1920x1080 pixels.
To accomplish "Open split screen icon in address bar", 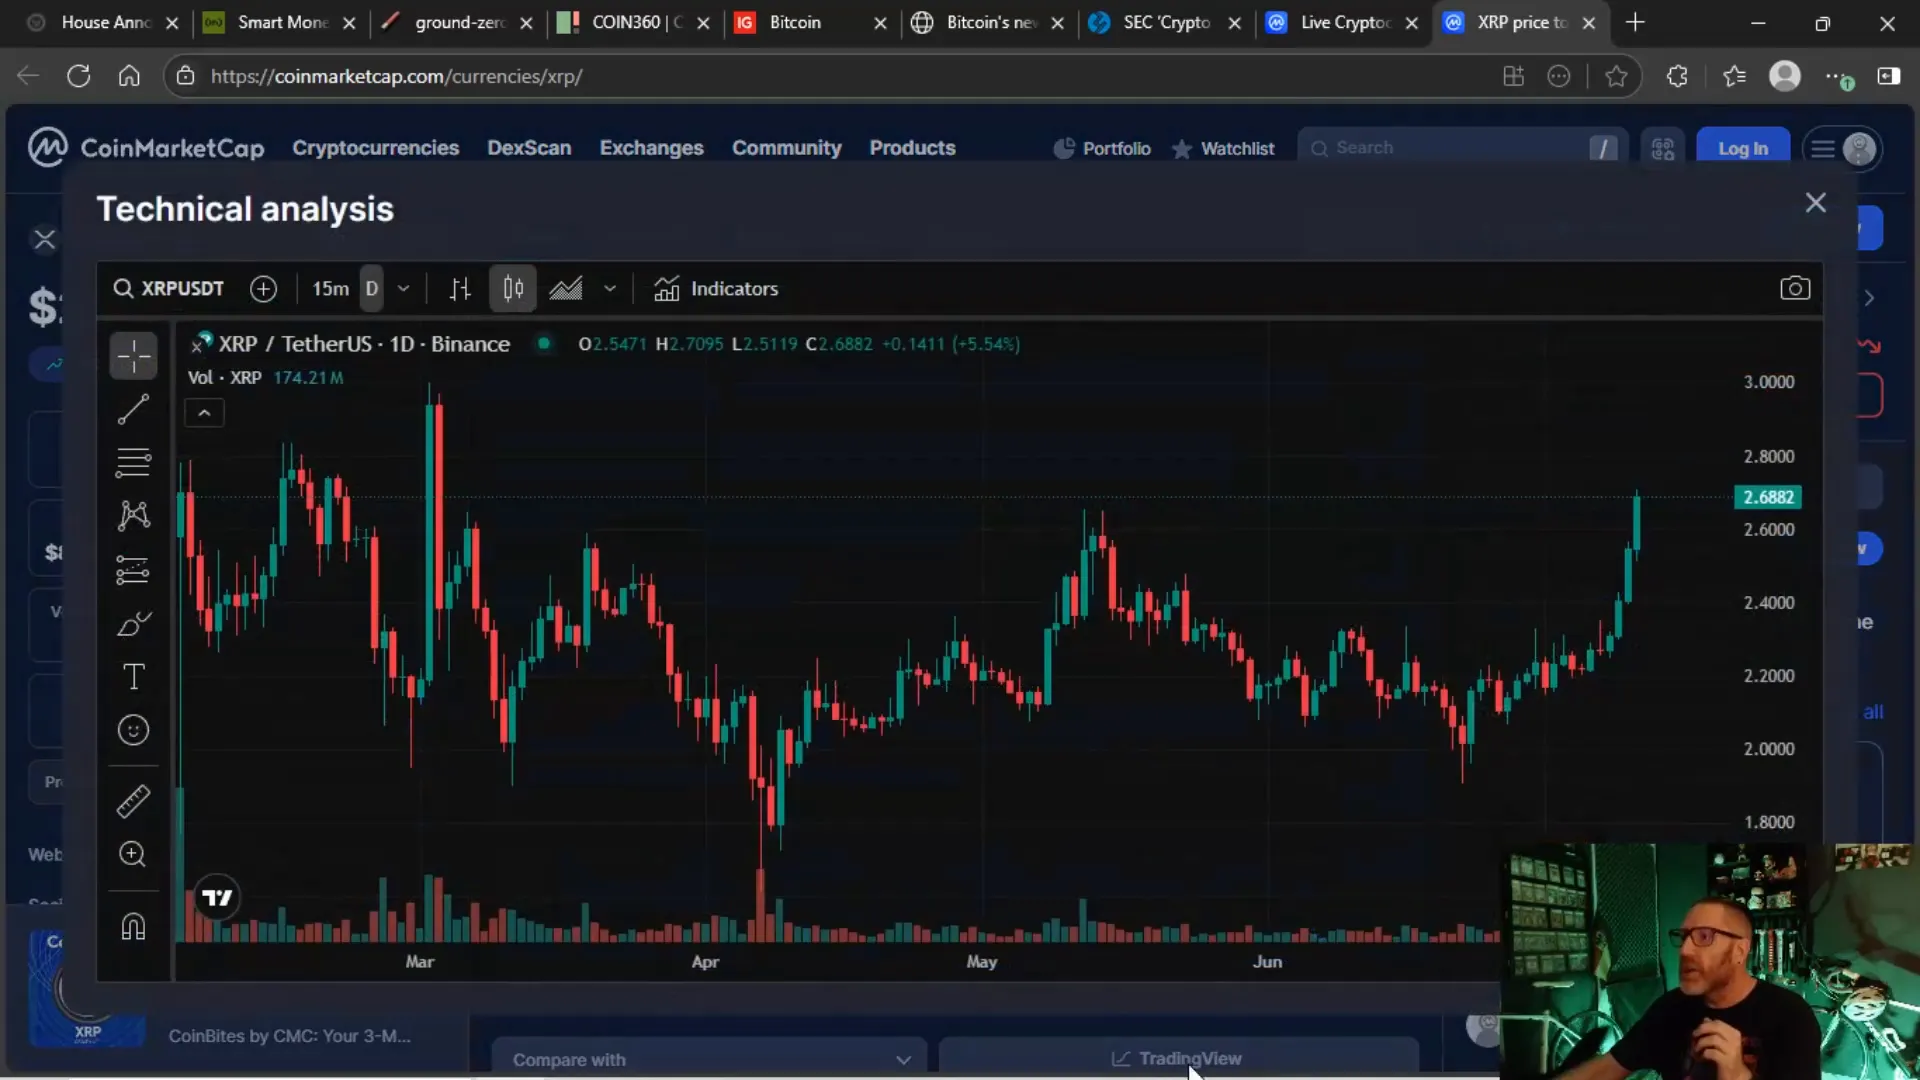I will 1513,76.
